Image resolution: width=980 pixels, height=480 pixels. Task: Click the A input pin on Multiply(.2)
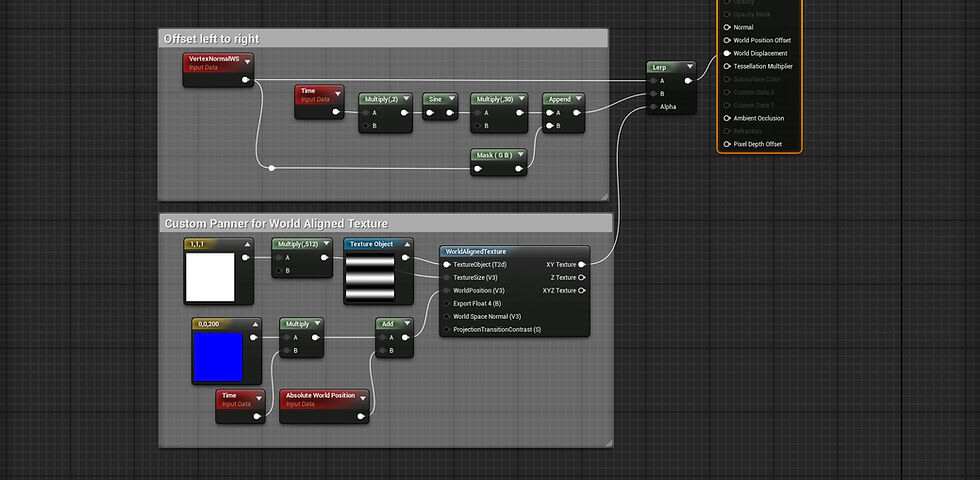click(x=366, y=113)
